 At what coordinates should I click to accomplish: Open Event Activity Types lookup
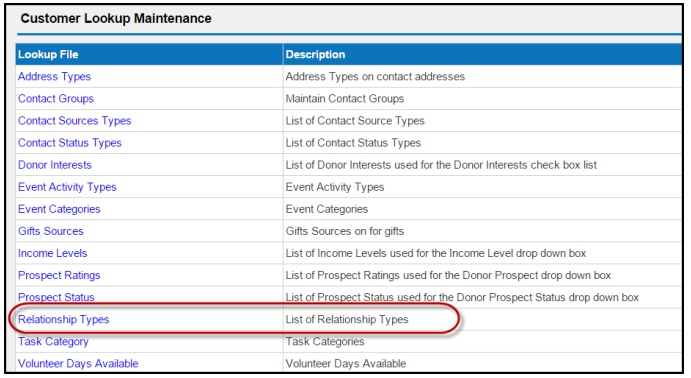click(x=67, y=187)
